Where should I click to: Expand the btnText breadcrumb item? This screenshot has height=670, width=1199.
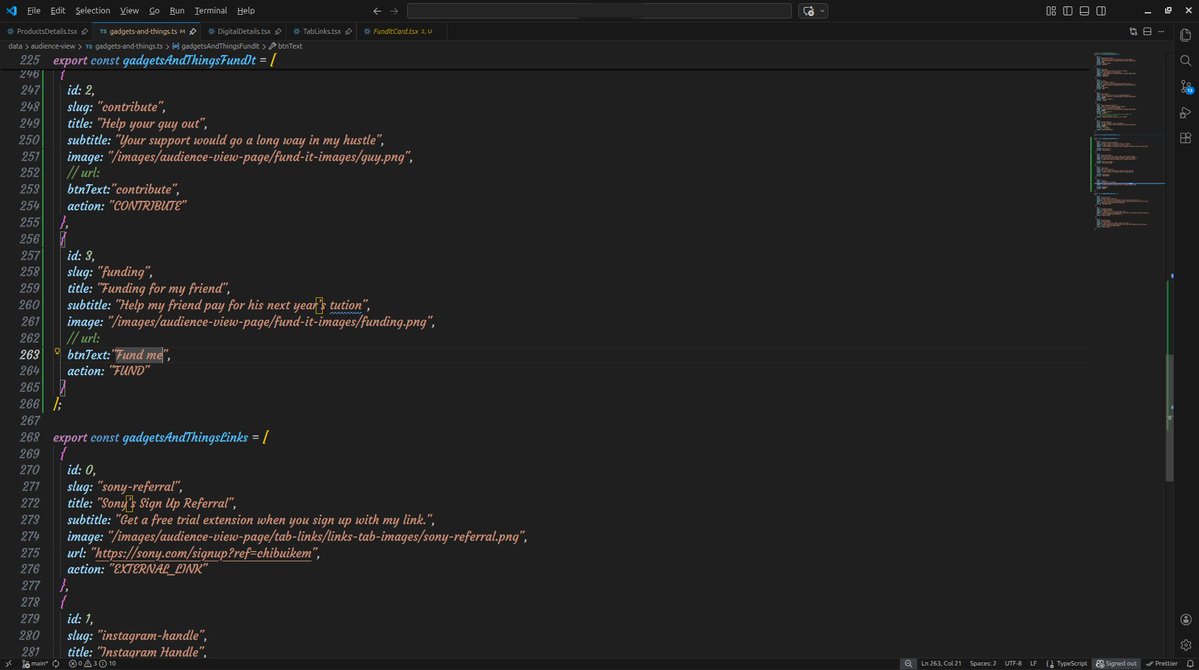pyautogui.click(x=288, y=45)
